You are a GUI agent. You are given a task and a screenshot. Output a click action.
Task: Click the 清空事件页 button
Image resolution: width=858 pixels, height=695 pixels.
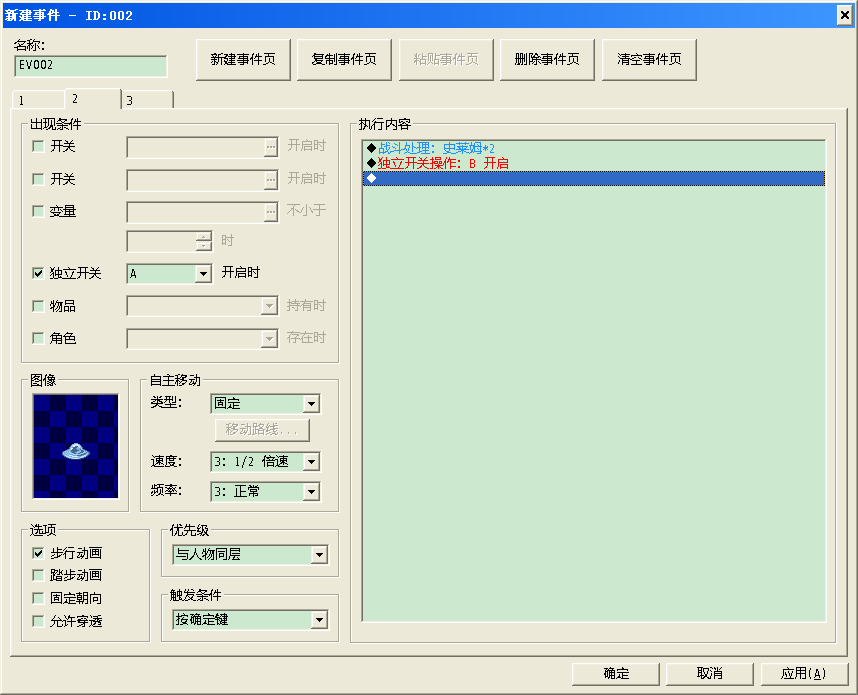[x=649, y=60]
